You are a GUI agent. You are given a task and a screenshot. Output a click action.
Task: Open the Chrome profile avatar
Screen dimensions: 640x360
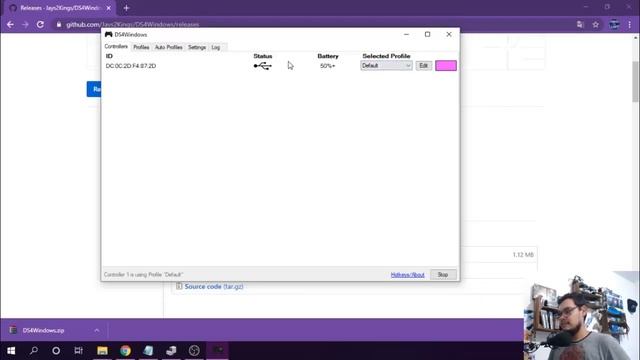(x=614, y=24)
